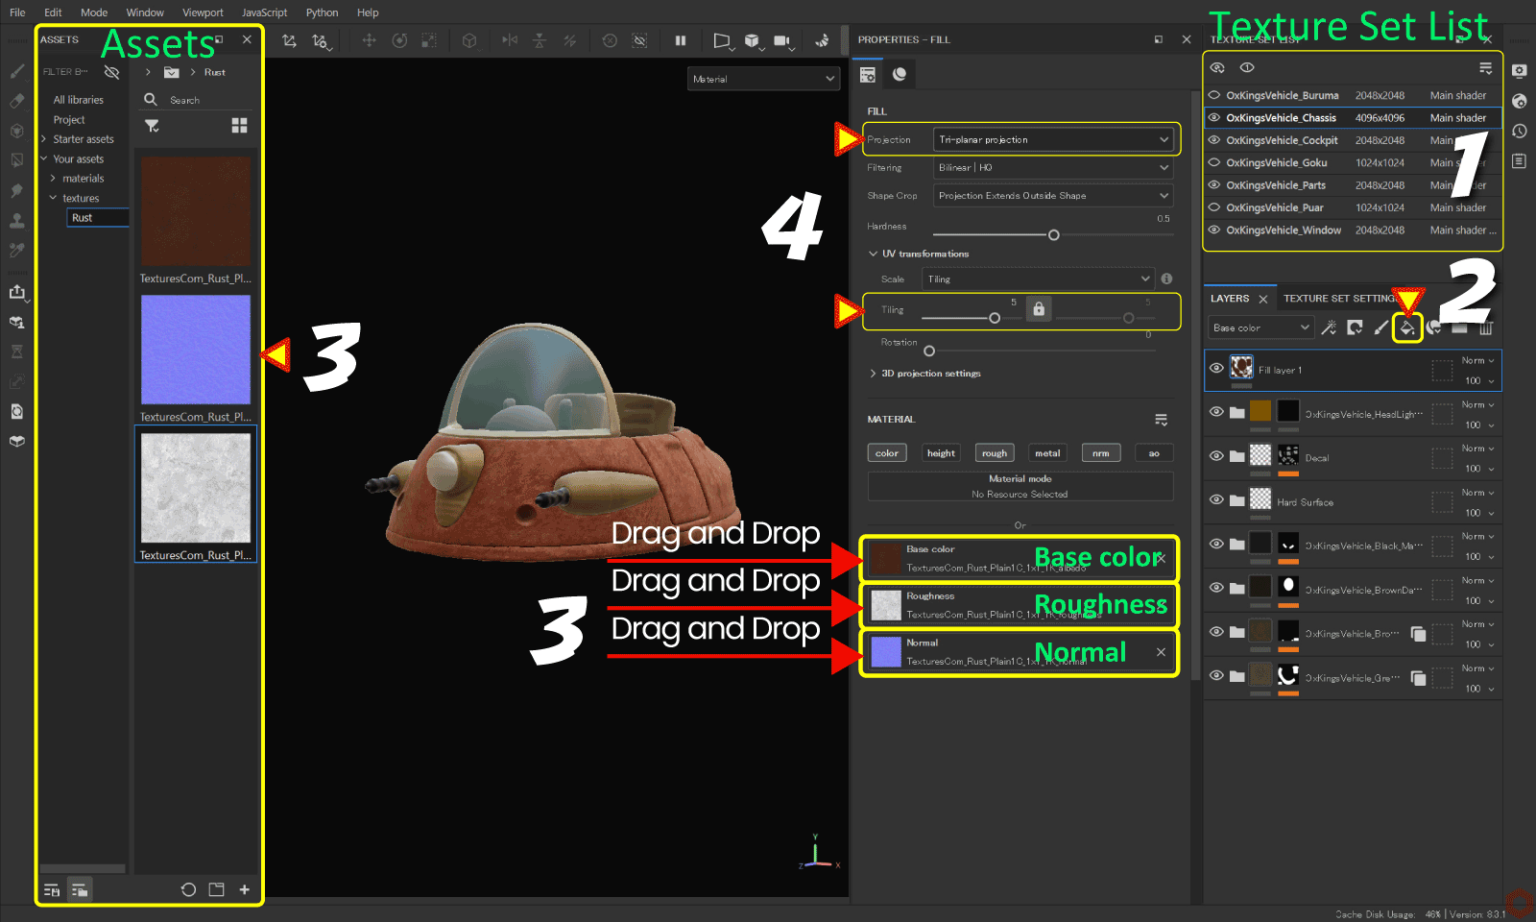The width and height of the screenshot is (1536, 922).
Task: Toggle visibility of Fill layer 1
Action: point(1216,370)
